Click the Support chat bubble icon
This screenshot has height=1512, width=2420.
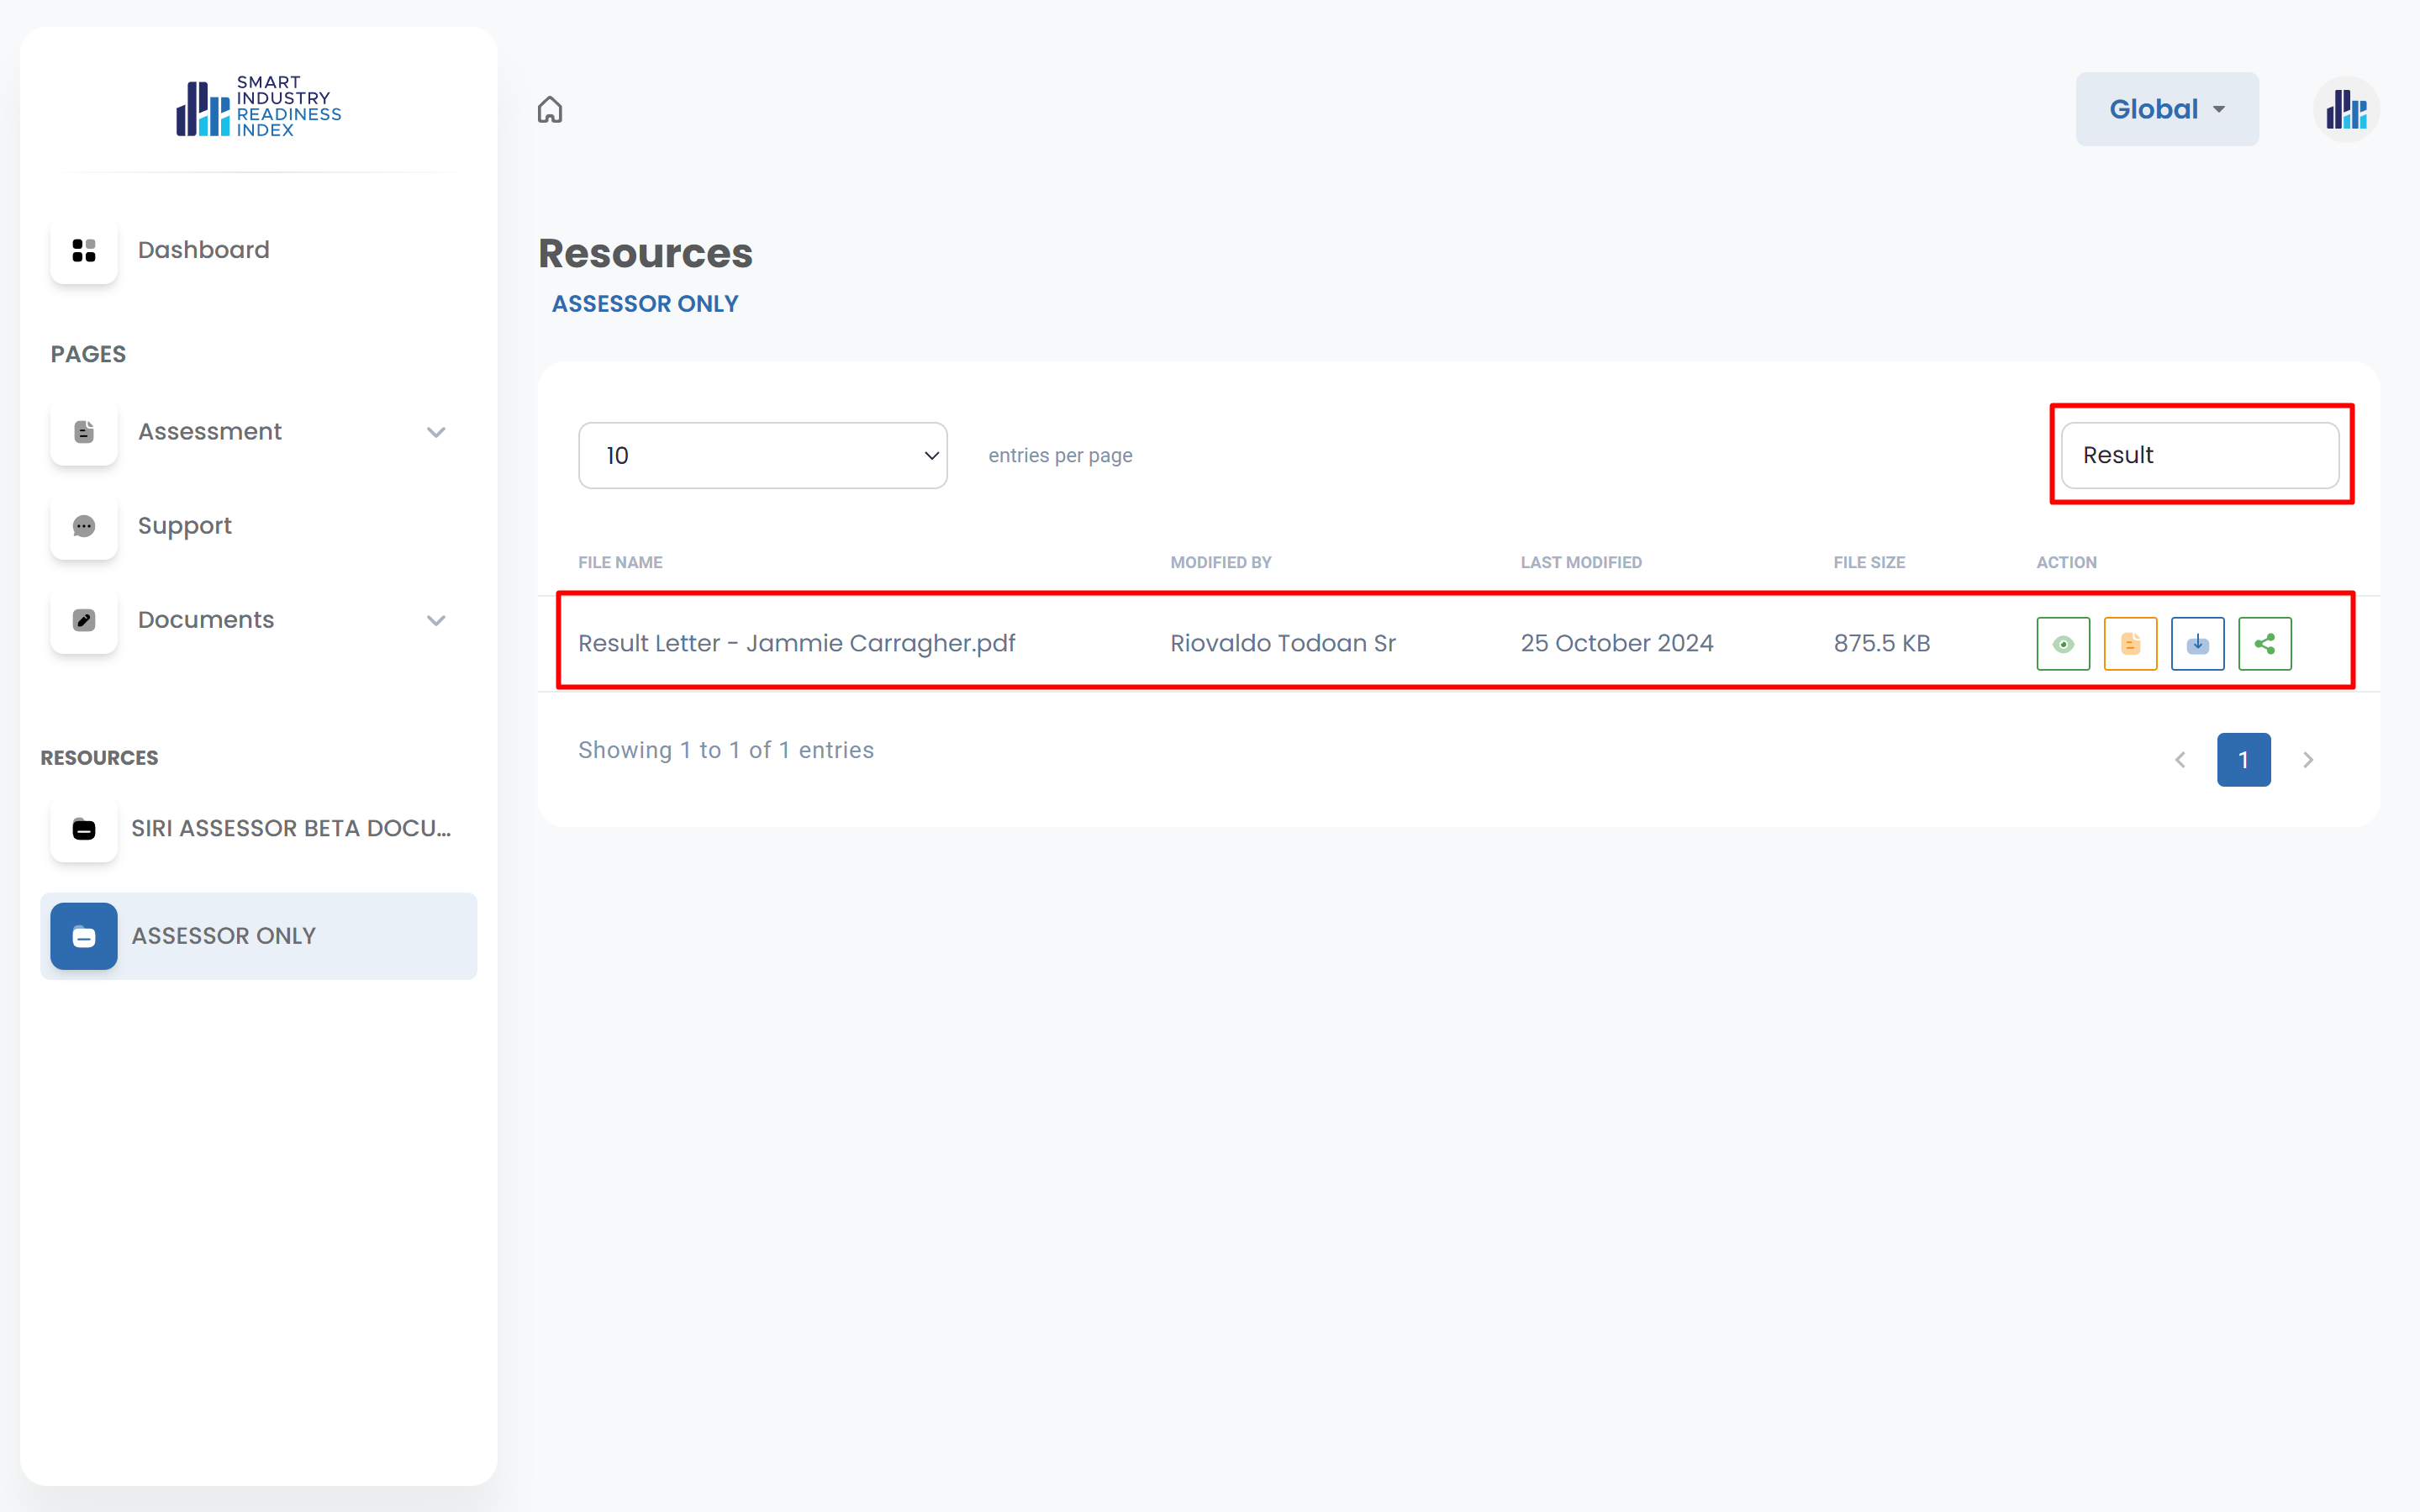pyautogui.click(x=84, y=526)
